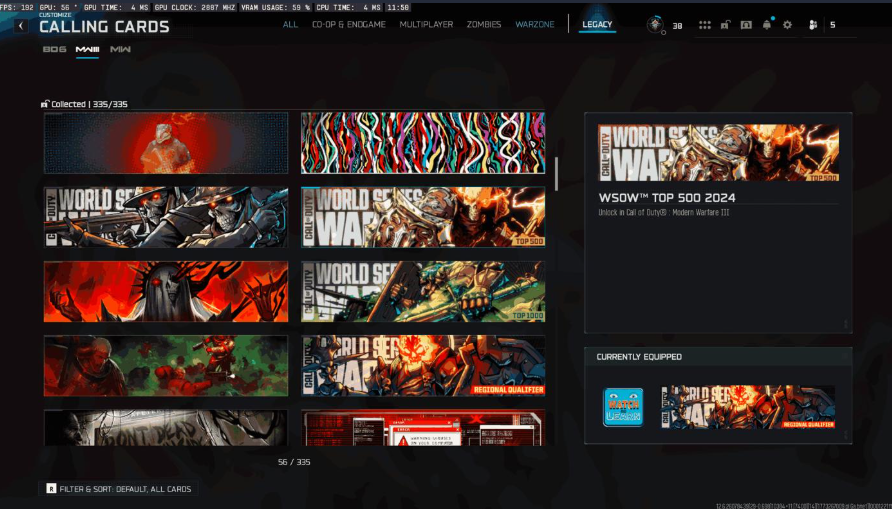Switch to the MW game sub-tab
The image size is (892, 509).
(120, 49)
